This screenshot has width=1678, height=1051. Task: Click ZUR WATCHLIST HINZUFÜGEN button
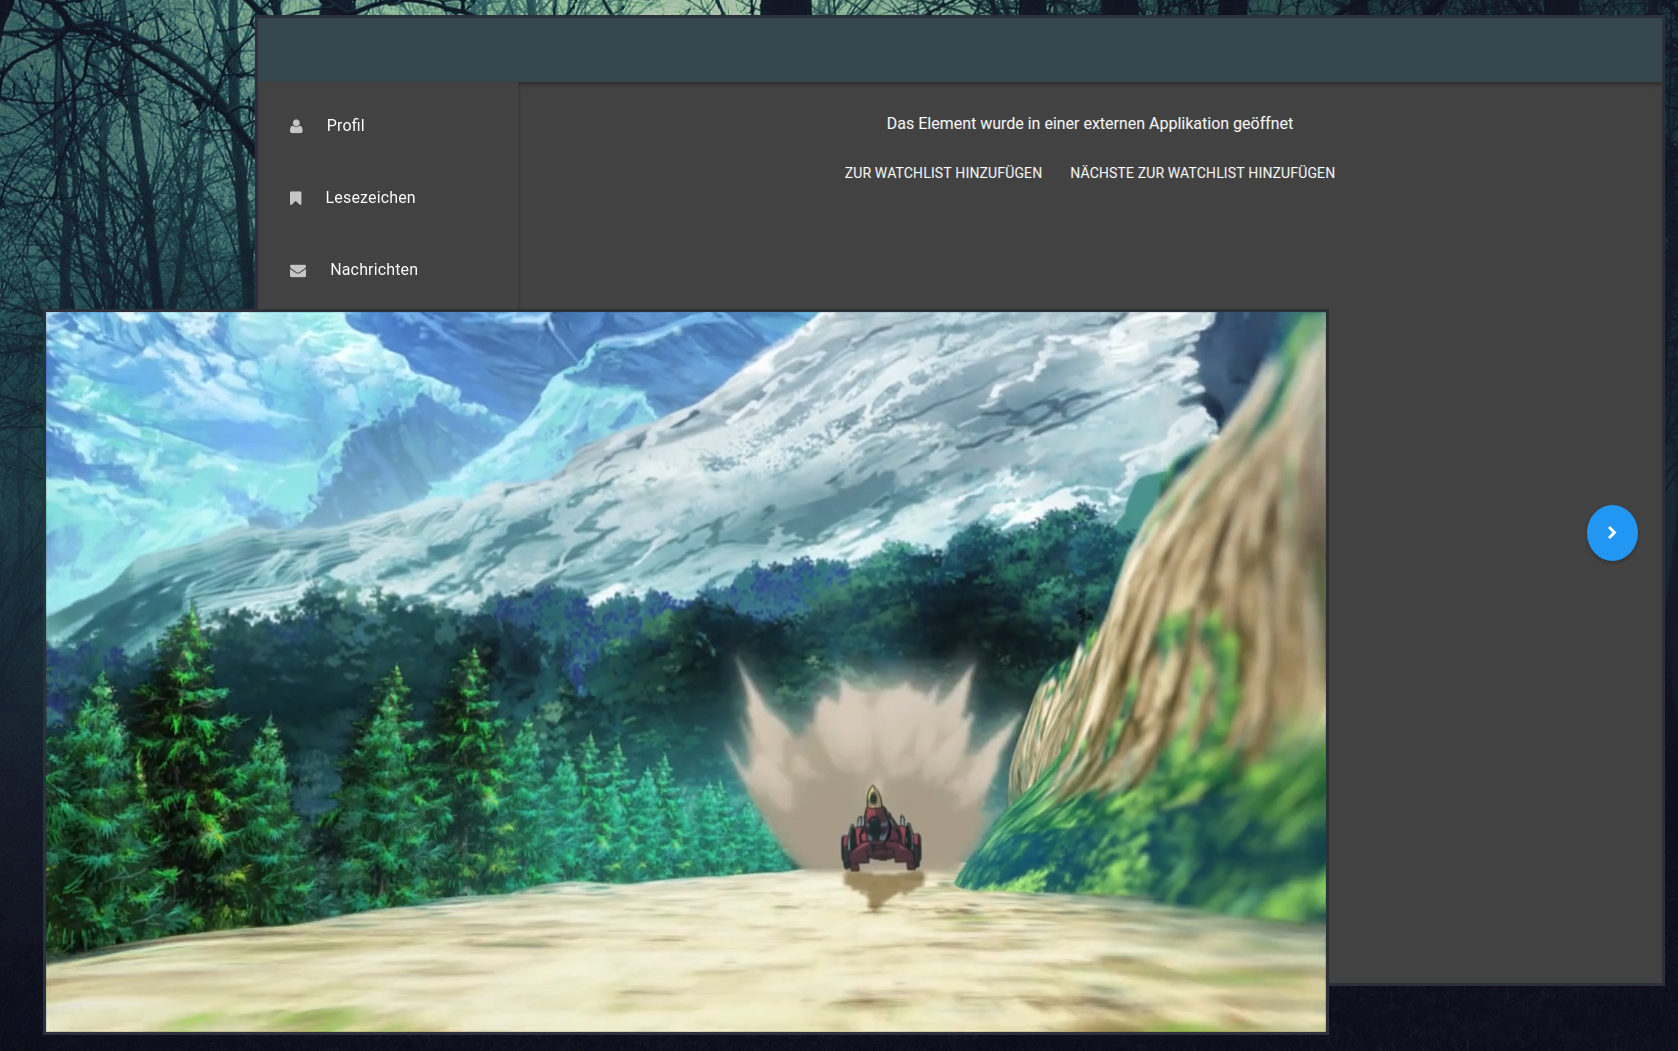(x=943, y=173)
